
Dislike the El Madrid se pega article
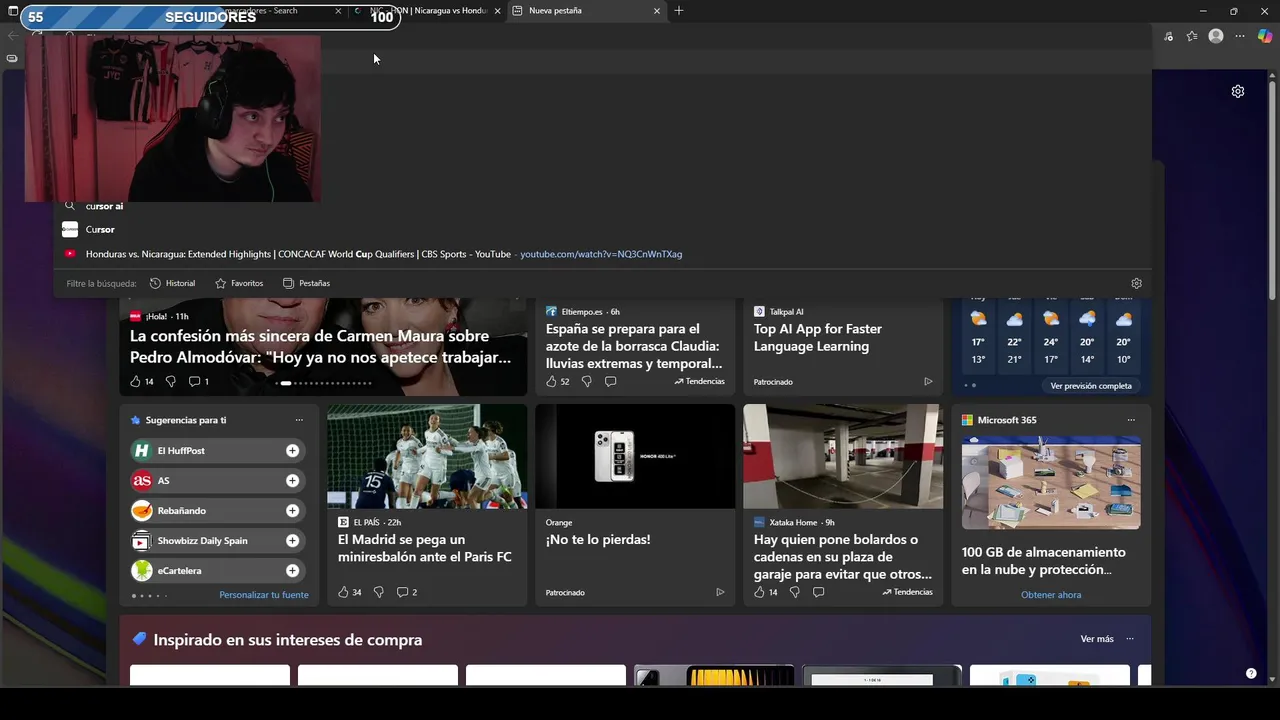click(x=378, y=592)
